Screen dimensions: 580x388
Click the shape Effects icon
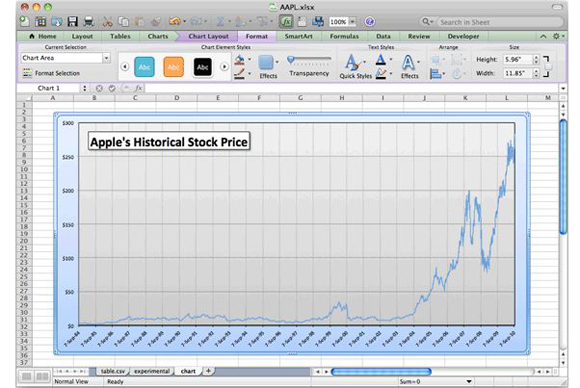click(268, 67)
